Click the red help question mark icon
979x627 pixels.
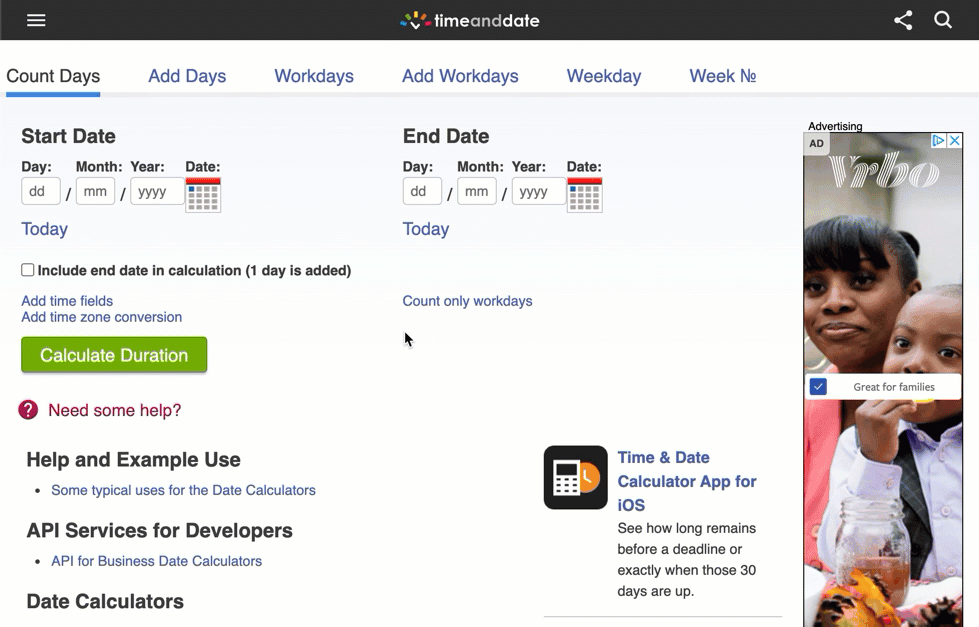pos(25,411)
